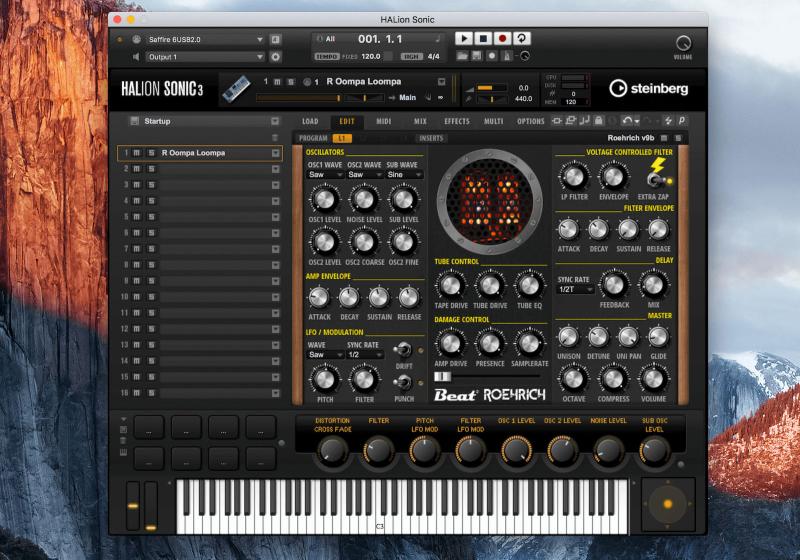Click the Loop transport button
Screen dimensions: 800x560
coord(523,38)
